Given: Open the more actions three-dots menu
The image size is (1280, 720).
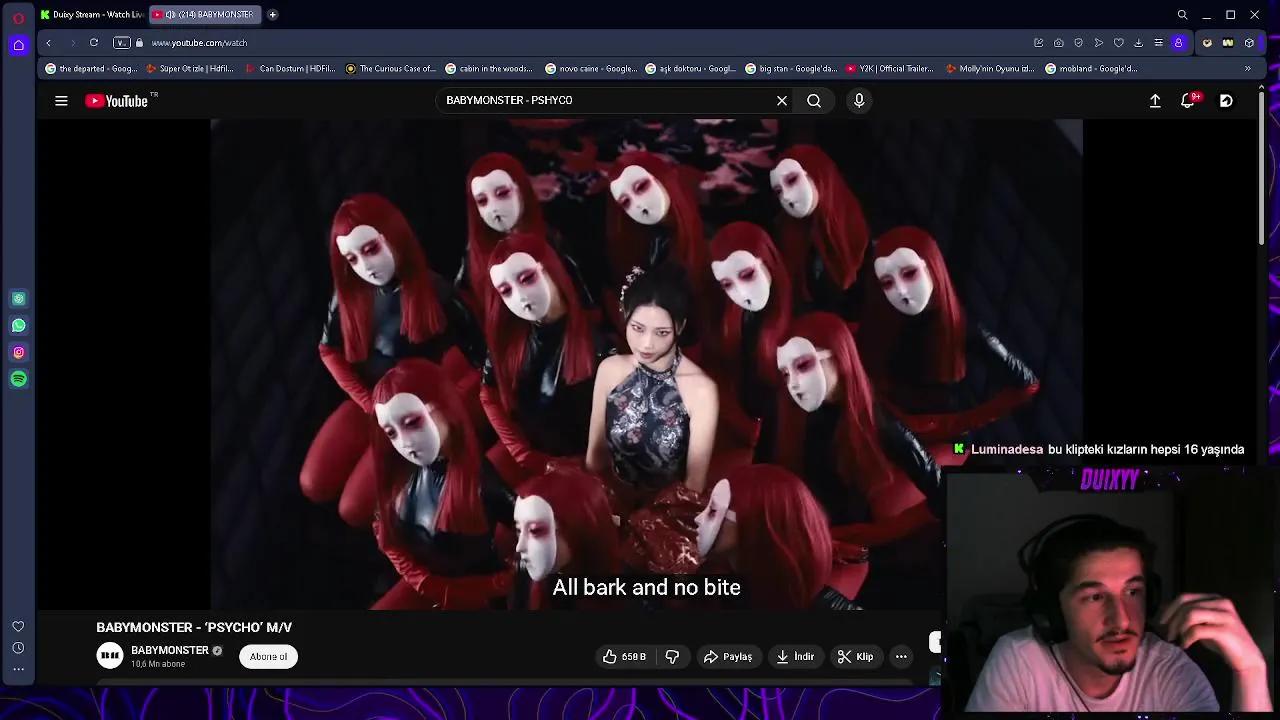Looking at the screenshot, I should click(x=901, y=656).
